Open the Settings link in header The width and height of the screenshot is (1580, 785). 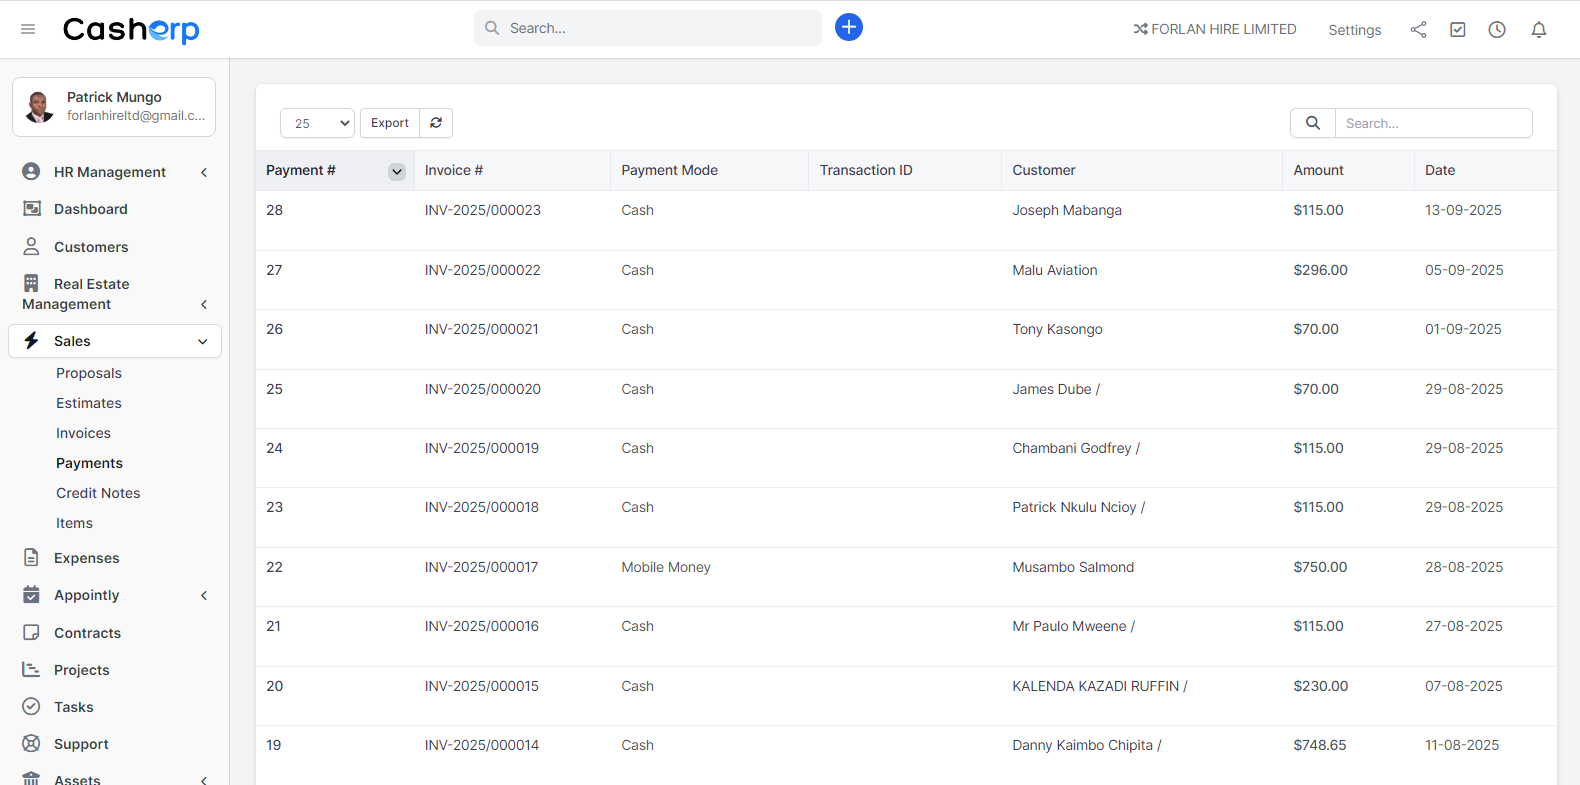click(1354, 30)
